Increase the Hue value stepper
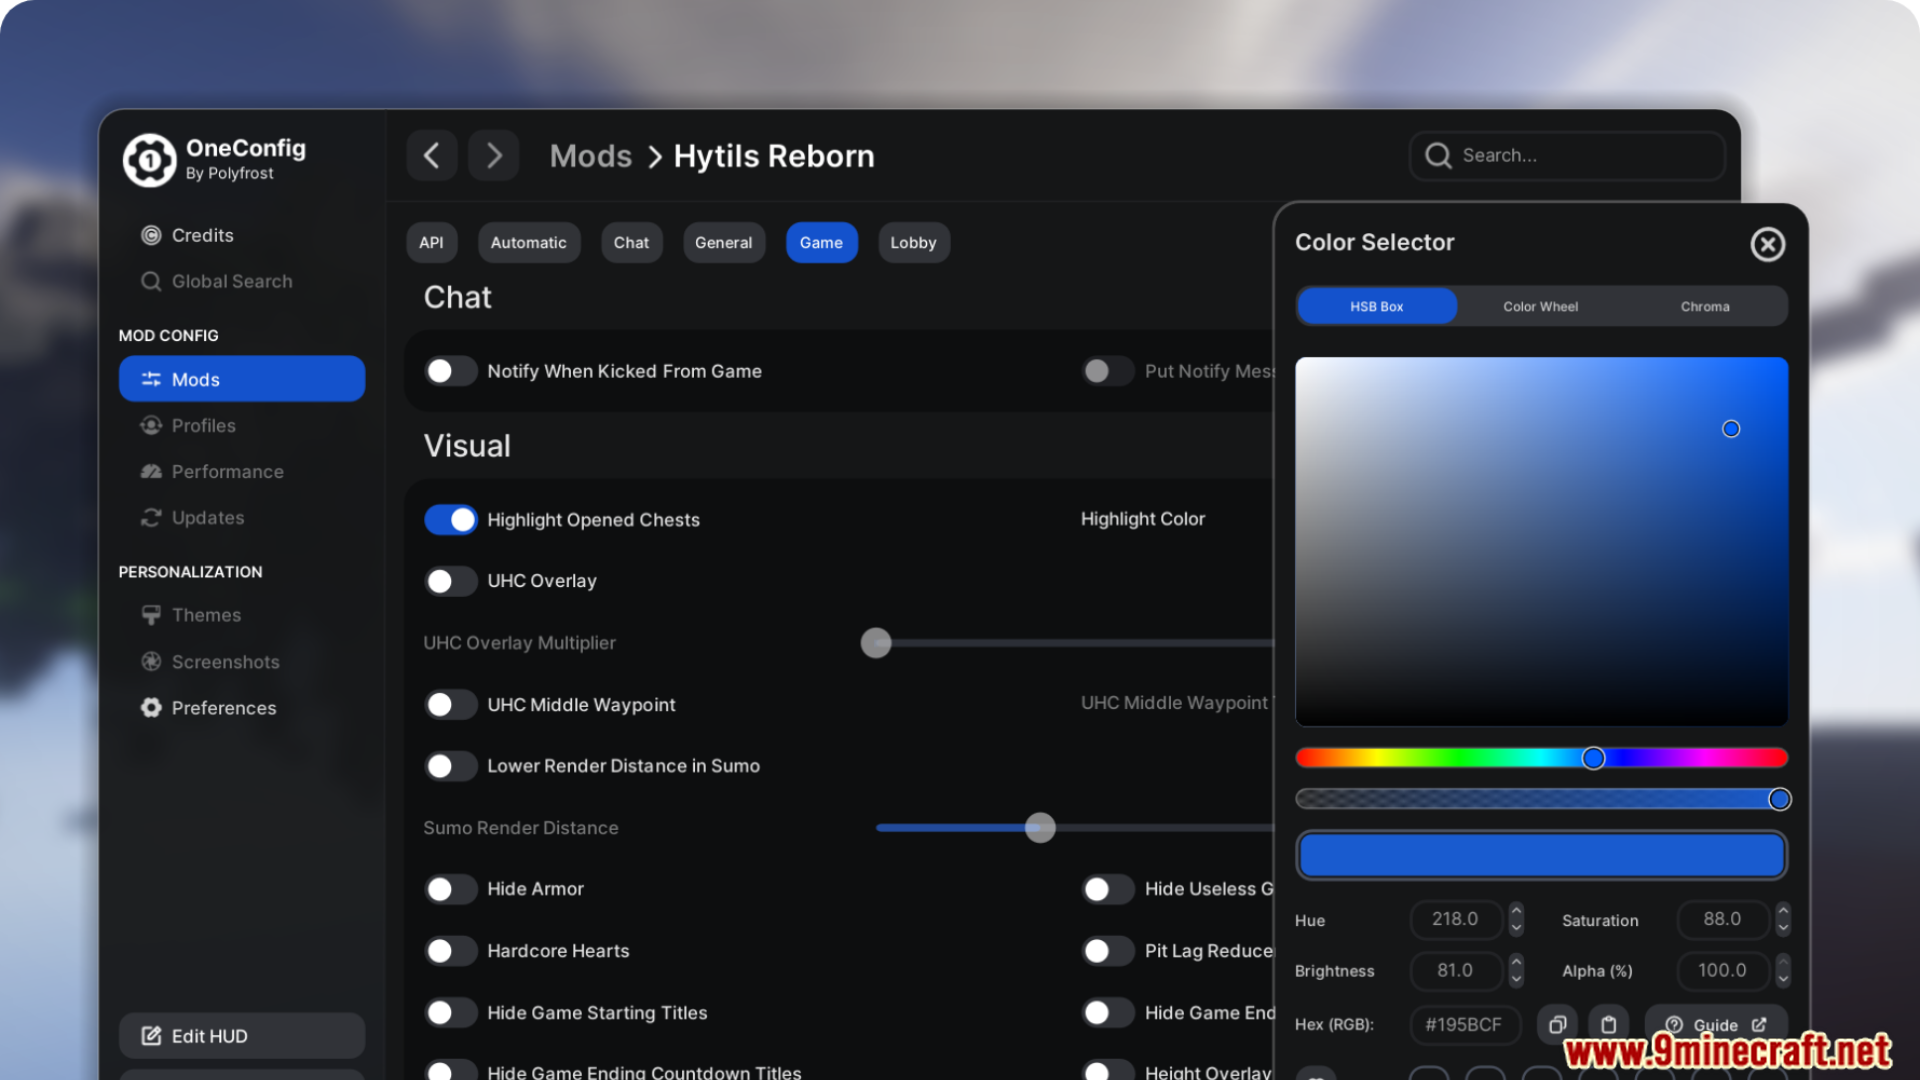Viewport: 1920px width, 1080px height. tap(1516, 910)
